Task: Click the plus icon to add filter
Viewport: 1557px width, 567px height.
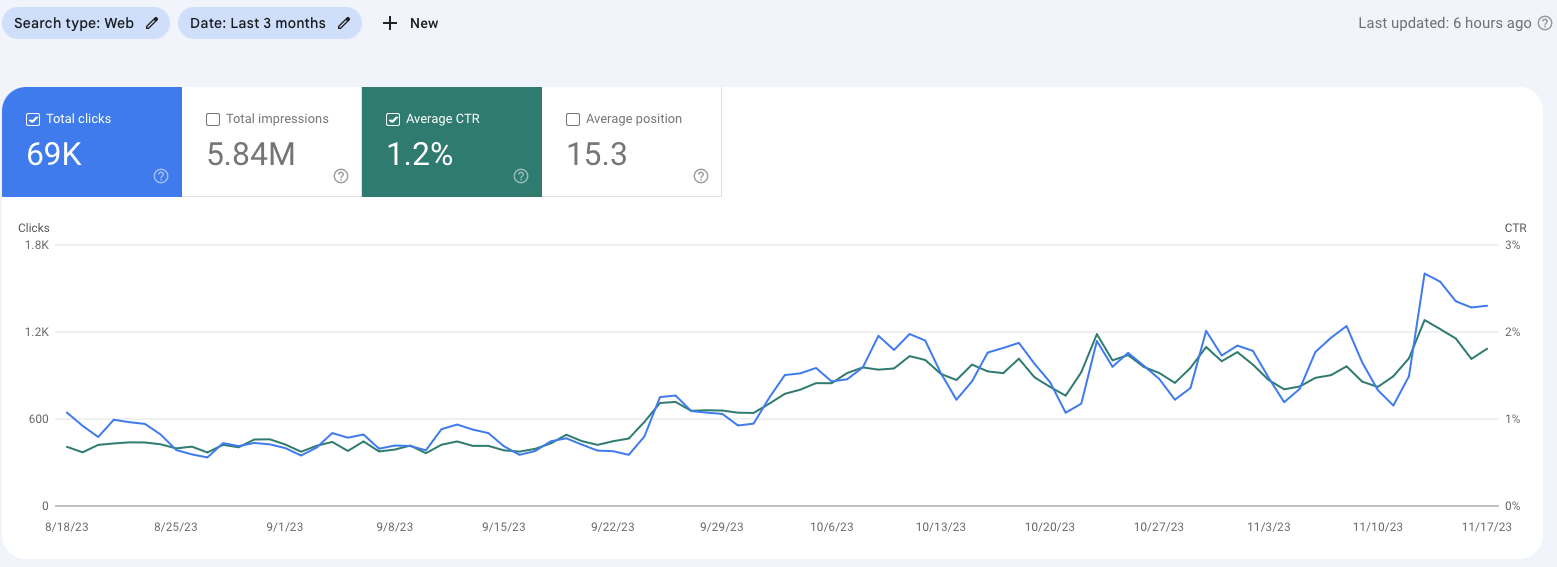Action: click(390, 23)
